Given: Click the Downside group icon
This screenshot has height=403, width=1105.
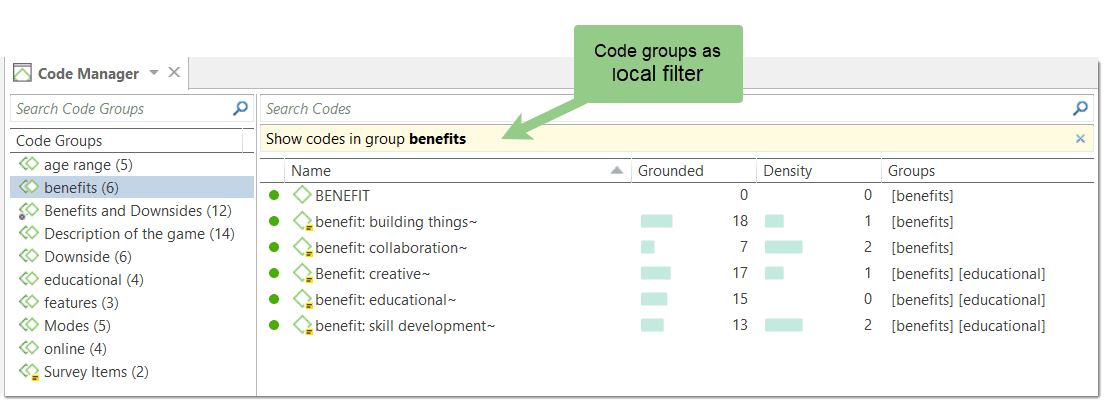Looking at the screenshot, I should 28,256.
